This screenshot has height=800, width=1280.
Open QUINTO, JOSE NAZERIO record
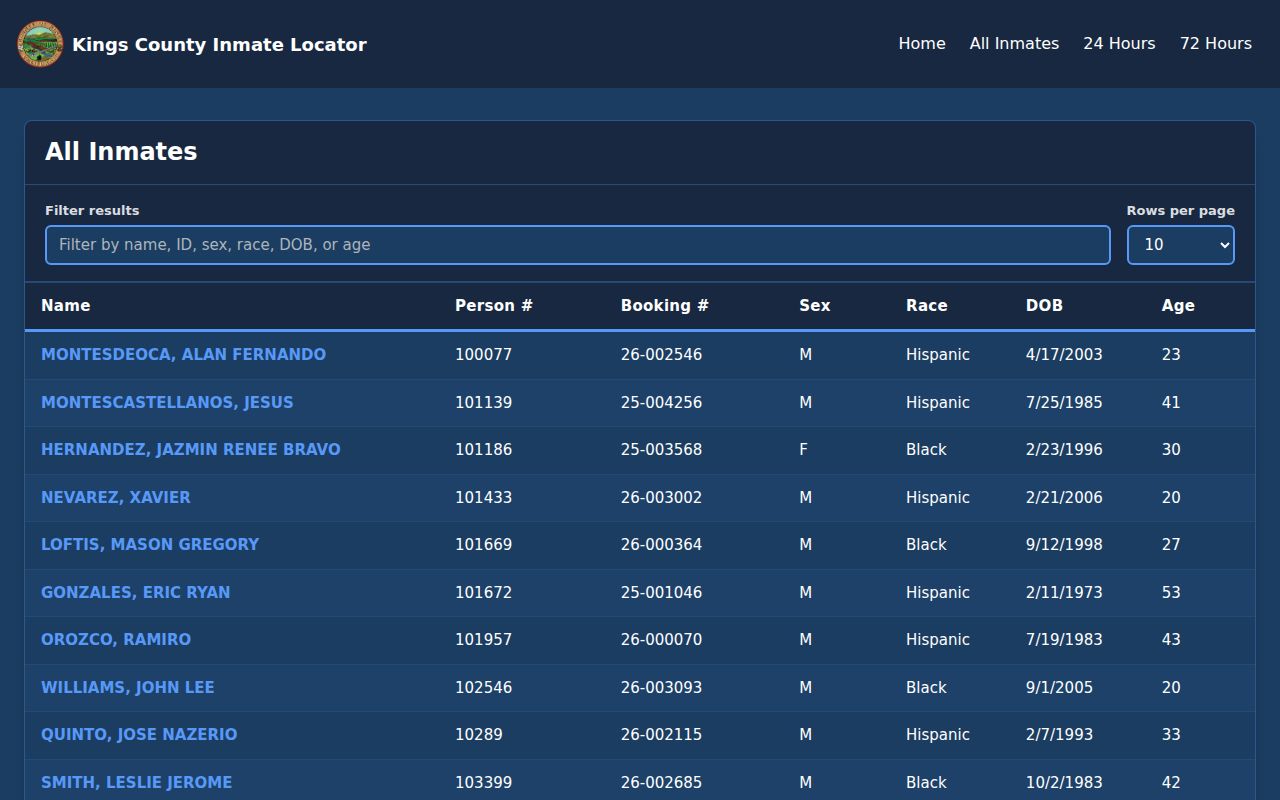(139, 735)
